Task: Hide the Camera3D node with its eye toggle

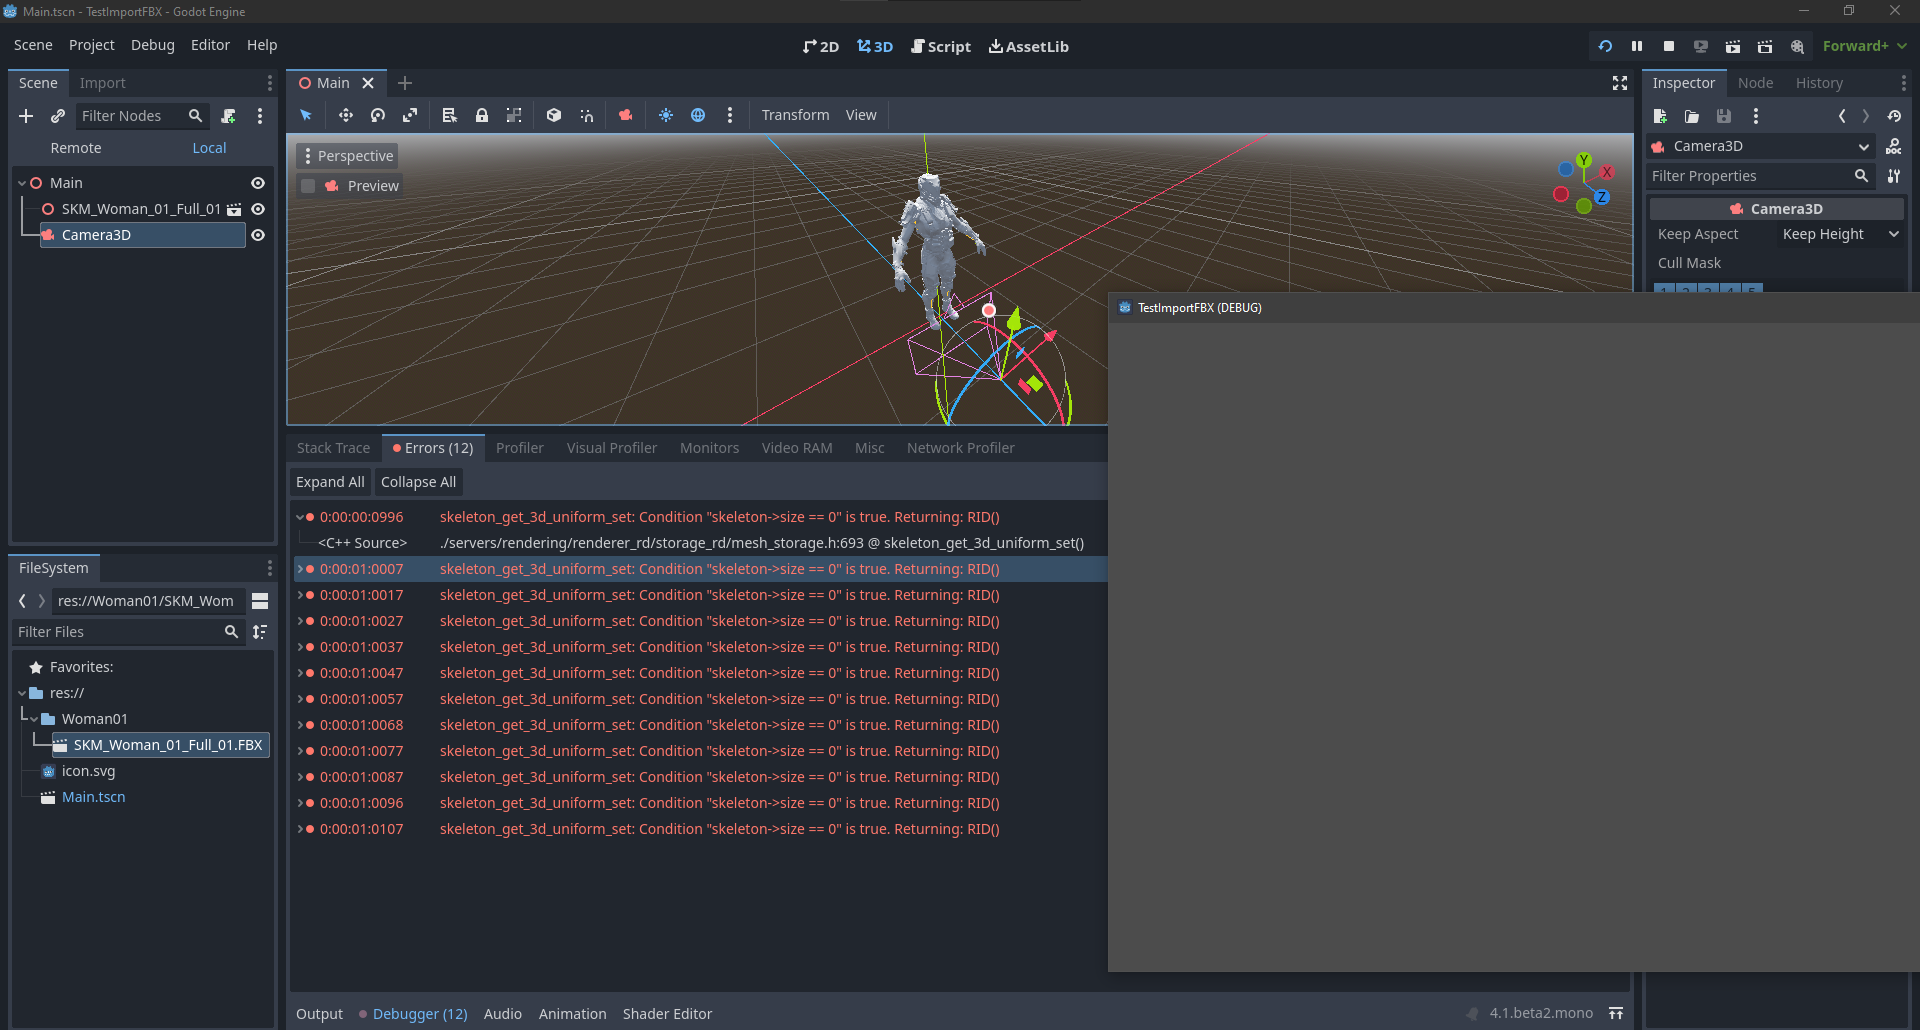Action: tap(258, 235)
